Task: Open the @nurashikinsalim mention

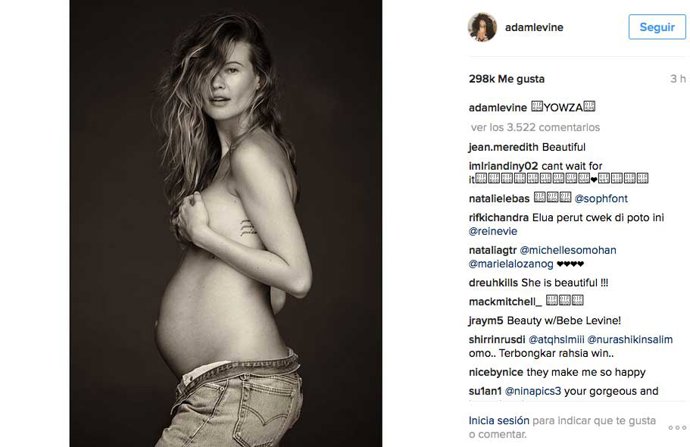Action: click(x=630, y=340)
